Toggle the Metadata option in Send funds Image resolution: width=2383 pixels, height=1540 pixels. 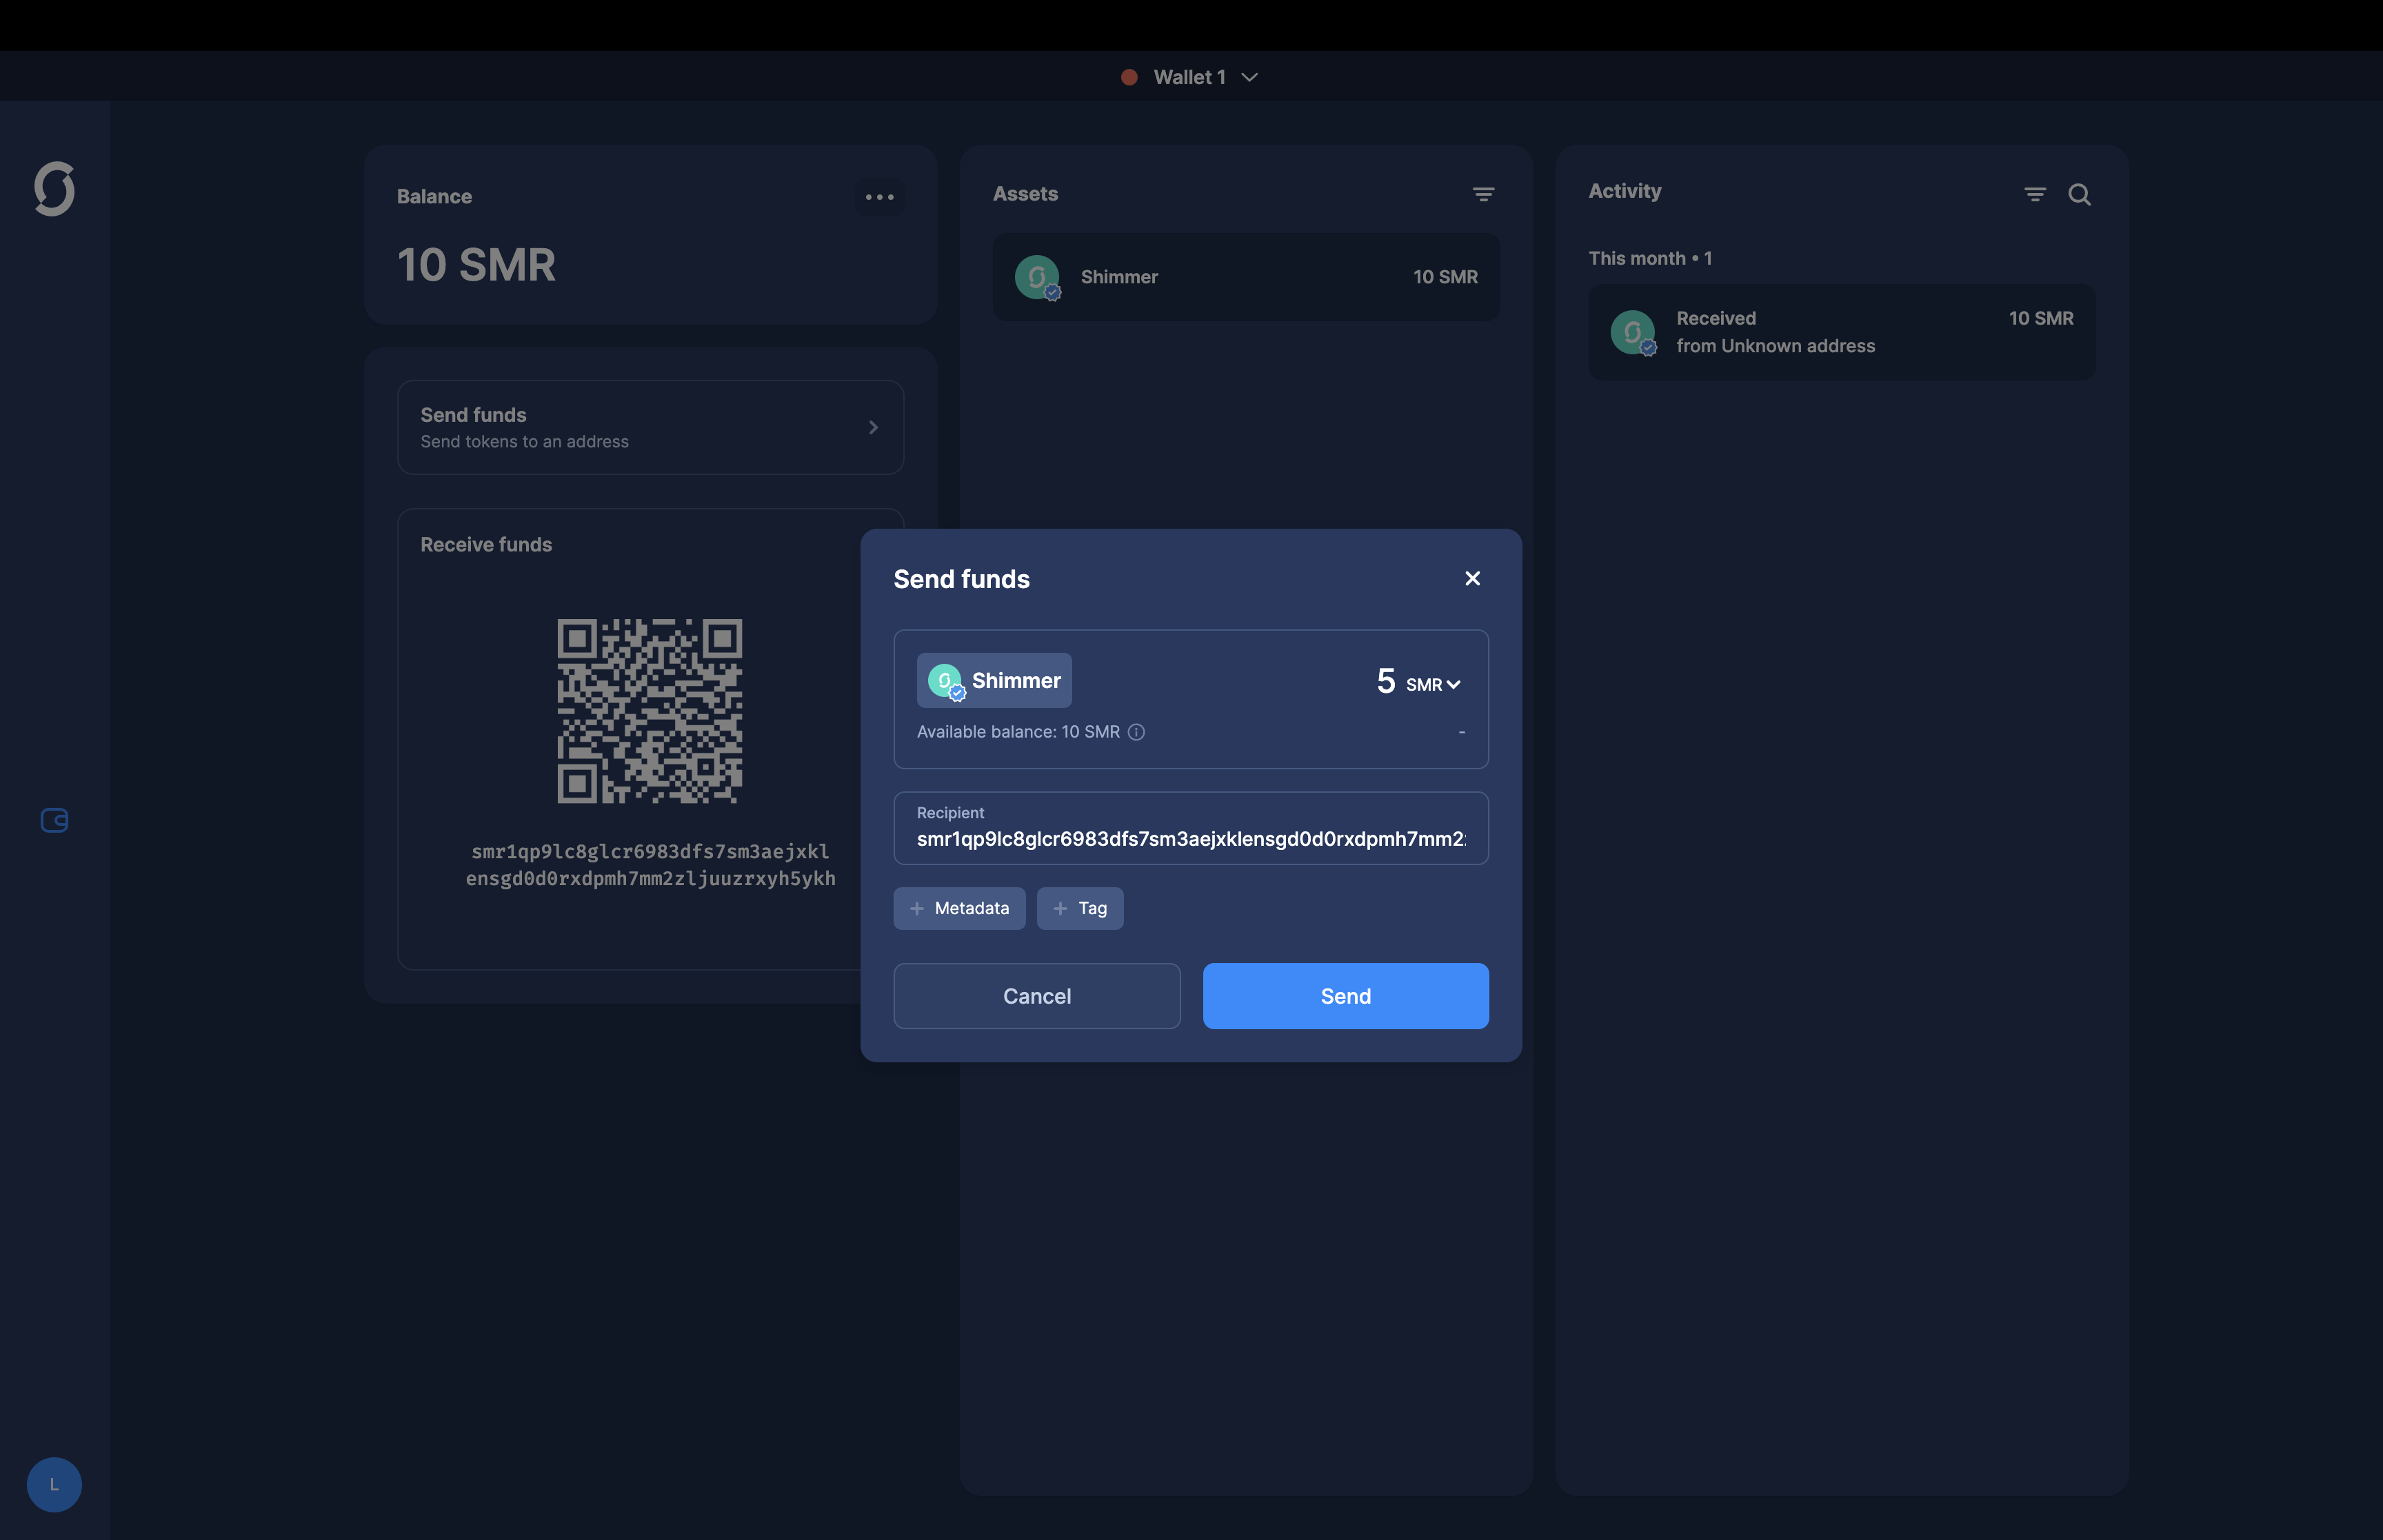[x=957, y=906]
